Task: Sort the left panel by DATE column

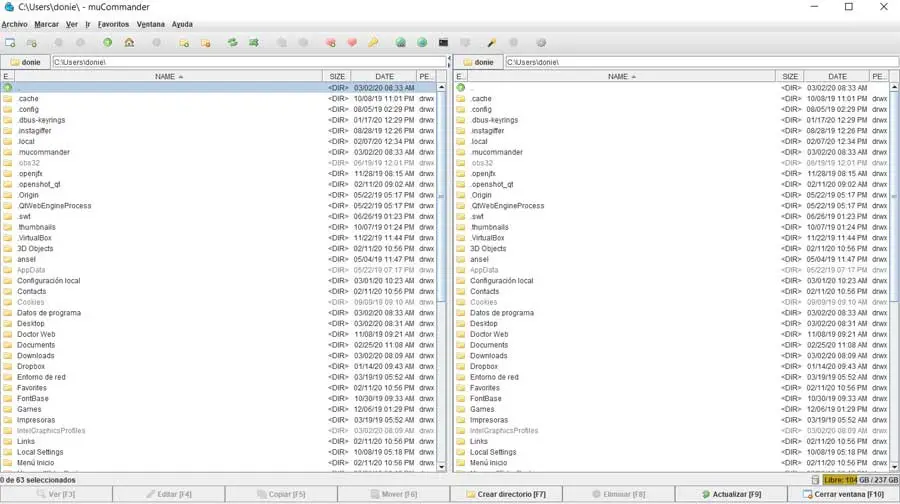Action: tap(384, 76)
